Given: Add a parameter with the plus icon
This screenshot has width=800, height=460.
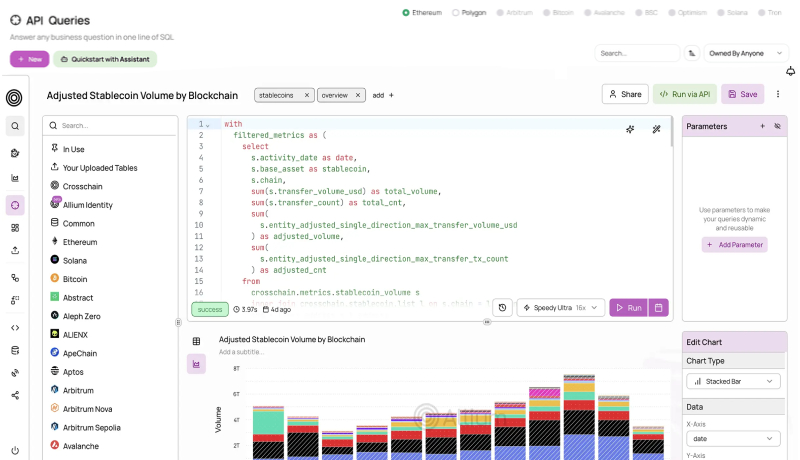Looking at the screenshot, I should pyautogui.click(x=762, y=127).
